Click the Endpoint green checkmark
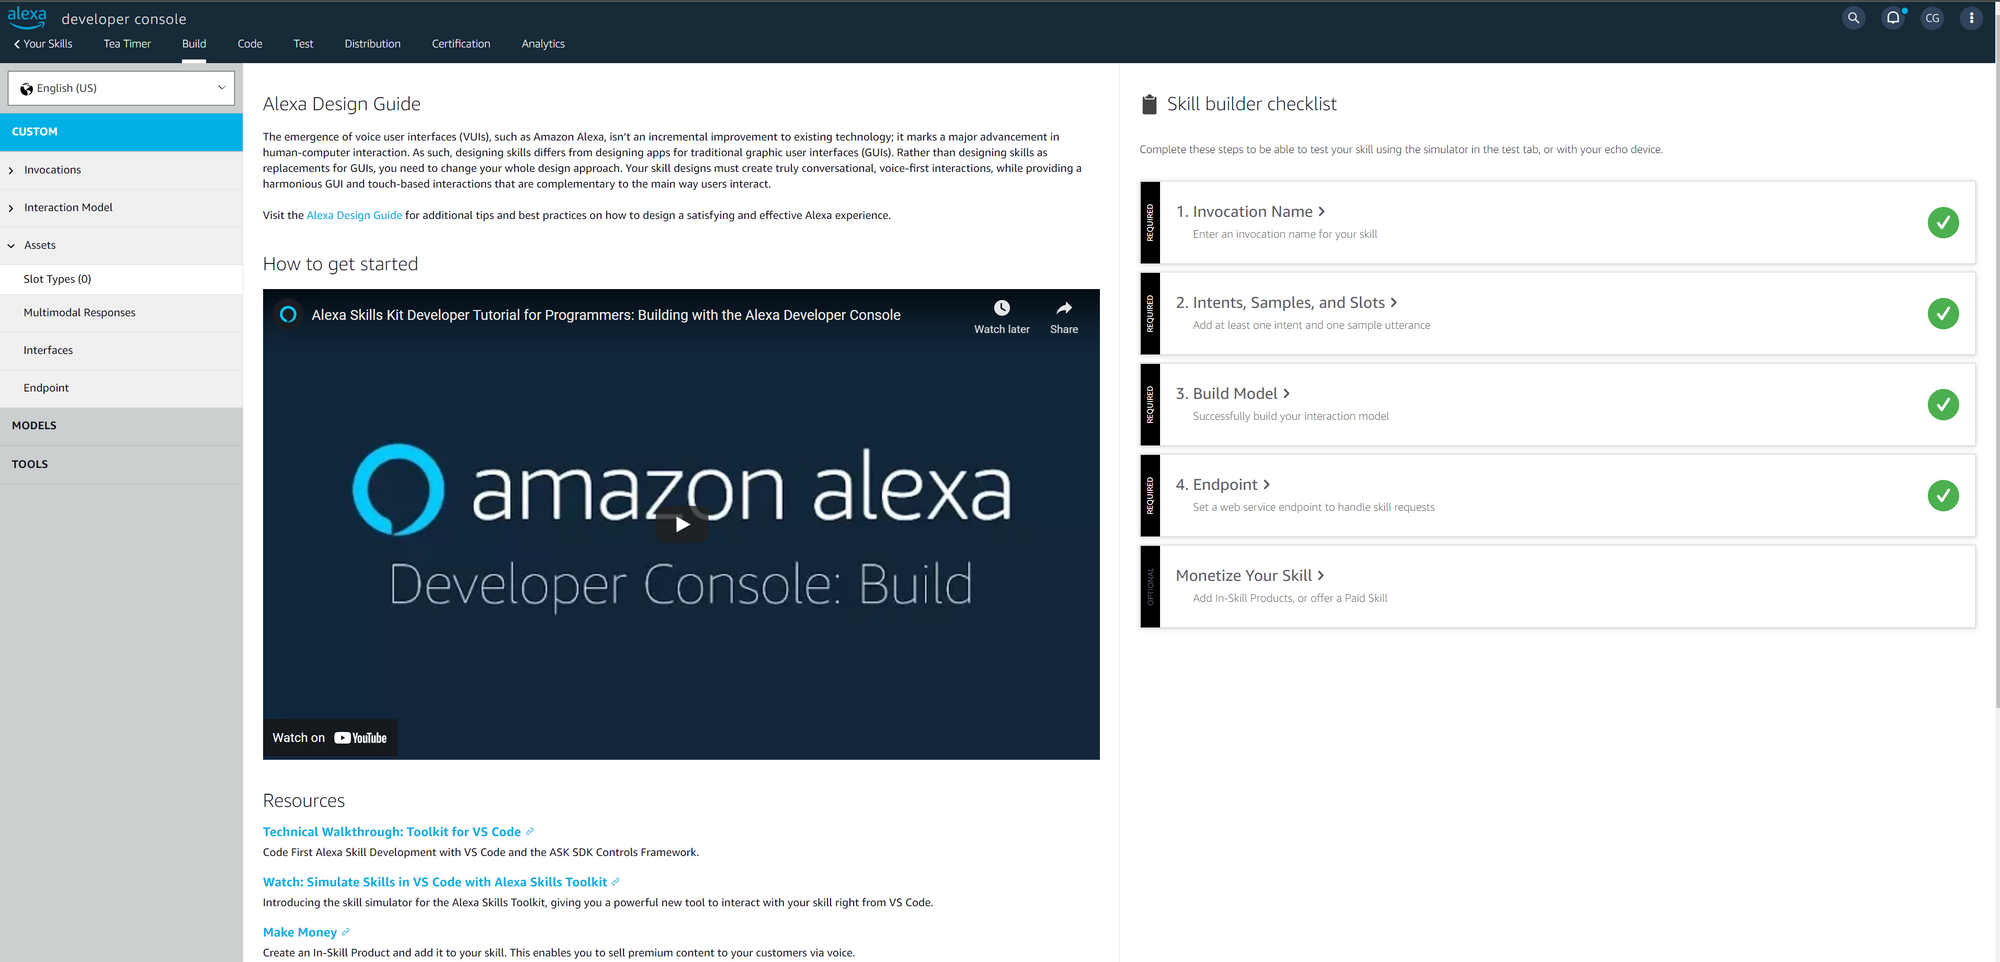This screenshot has width=2000, height=962. coord(1943,495)
